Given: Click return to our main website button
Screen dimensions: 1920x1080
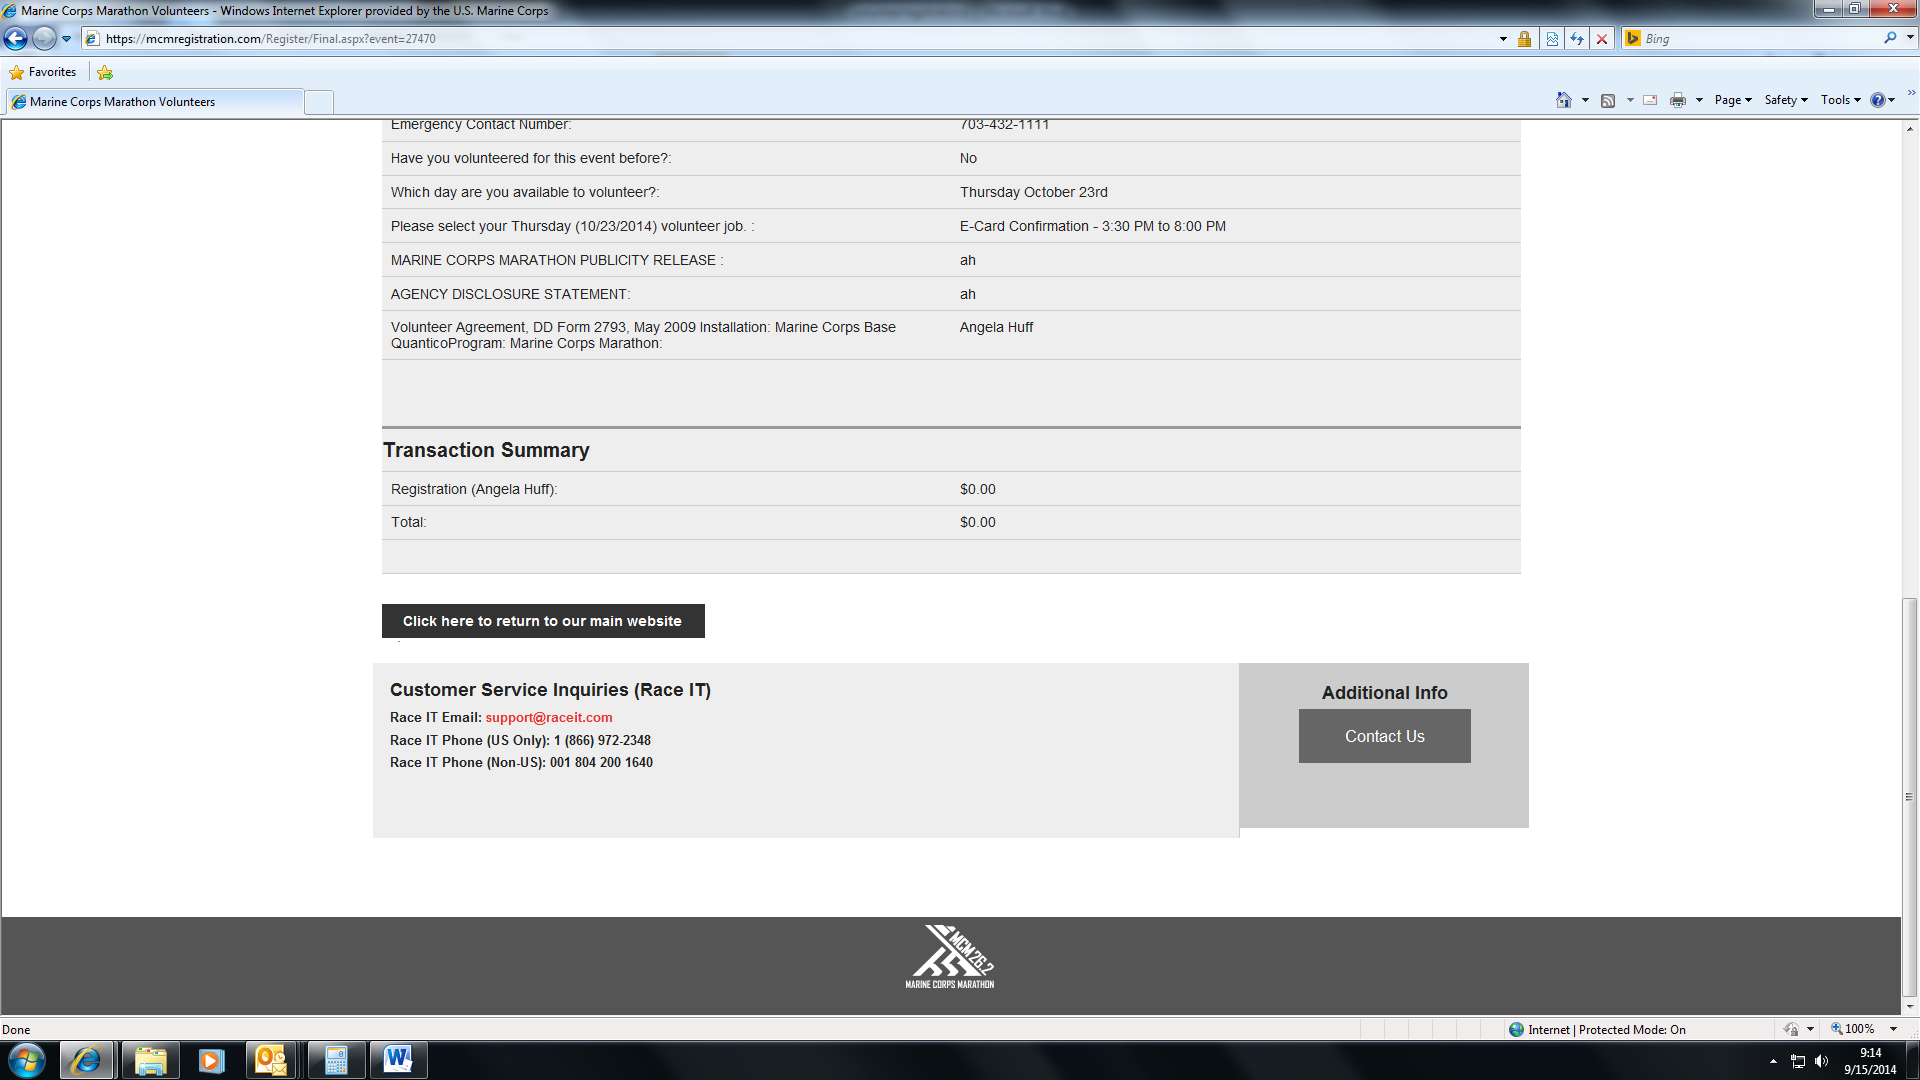Looking at the screenshot, I should pyautogui.click(x=543, y=621).
